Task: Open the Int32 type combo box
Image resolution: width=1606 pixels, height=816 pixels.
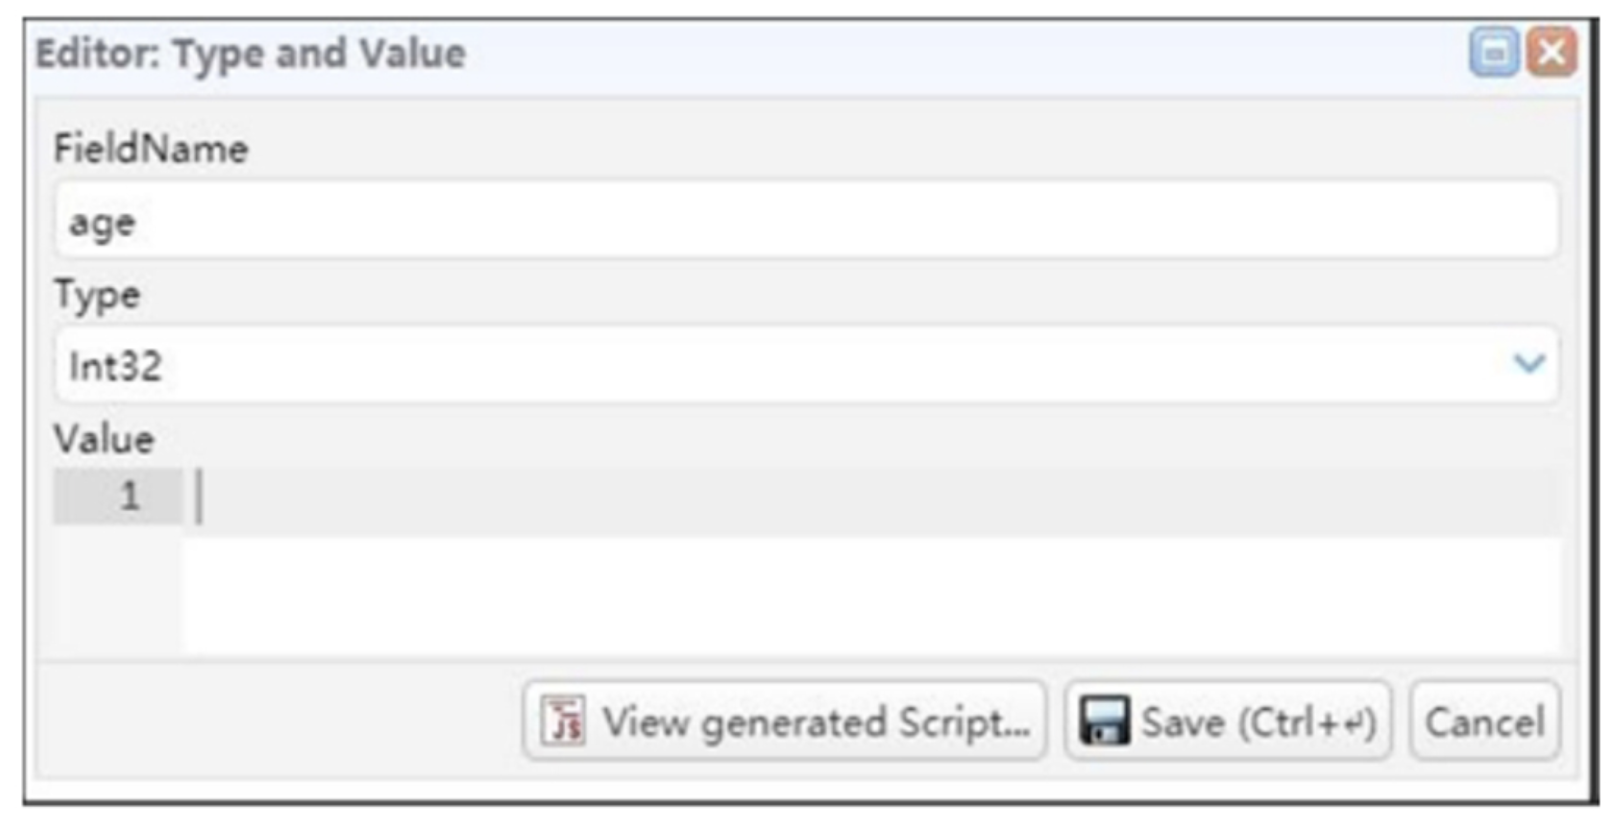Action: click(x=806, y=365)
